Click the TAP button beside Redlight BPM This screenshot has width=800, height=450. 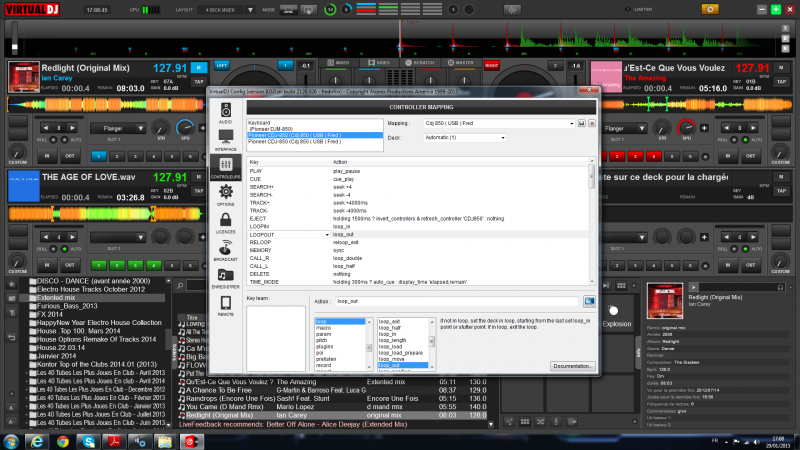click(197, 80)
